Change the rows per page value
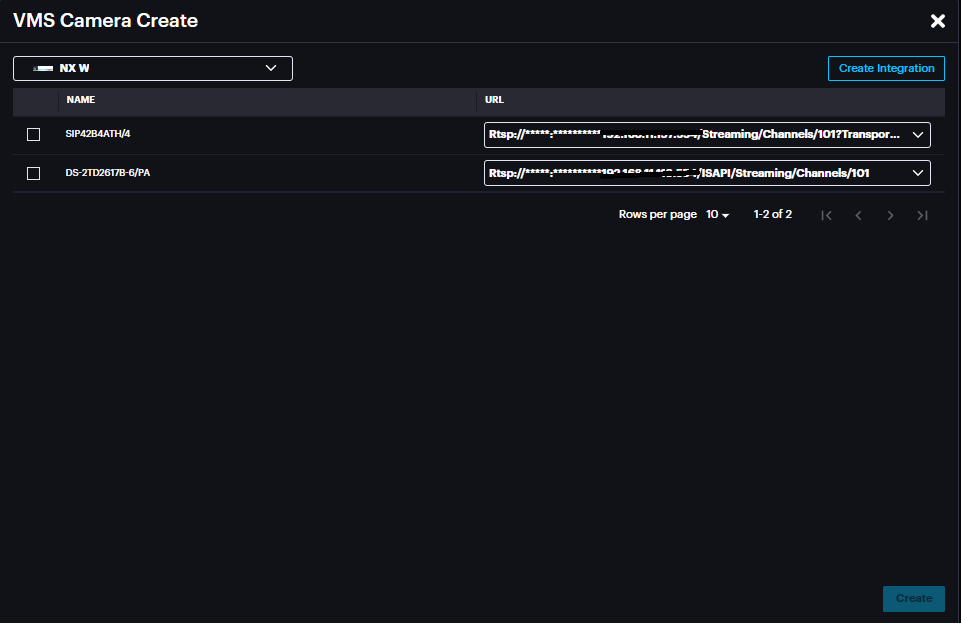The width and height of the screenshot is (961, 624). [x=718, y=215]
